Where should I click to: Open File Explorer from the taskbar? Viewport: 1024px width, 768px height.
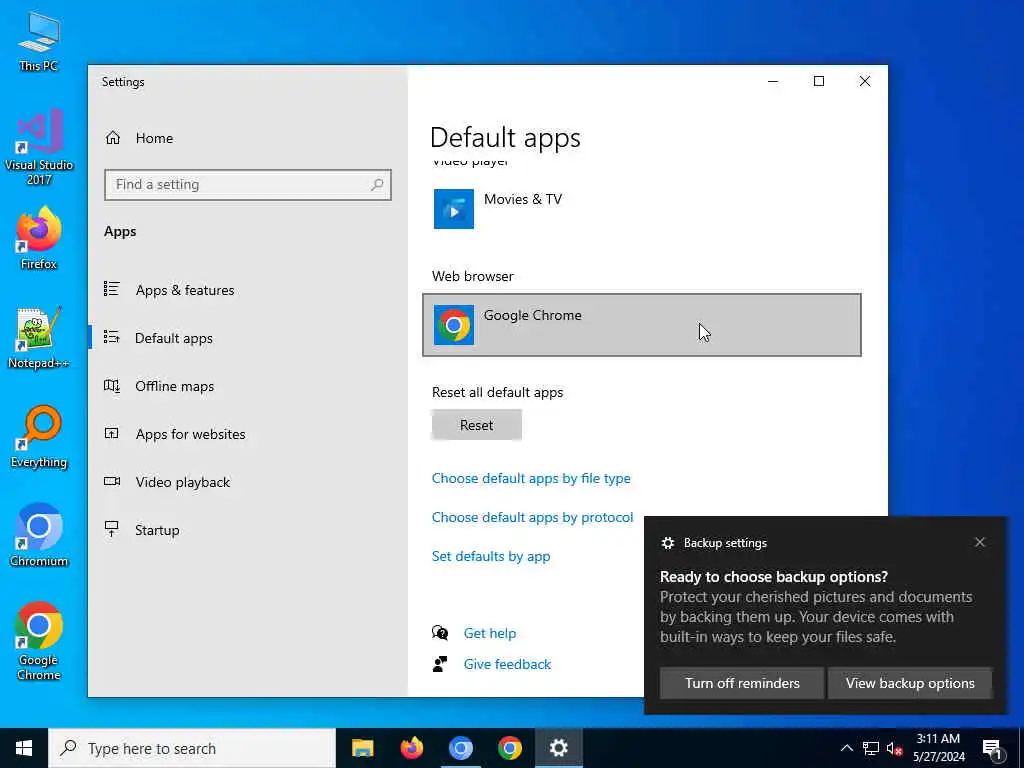click(362, 748)
